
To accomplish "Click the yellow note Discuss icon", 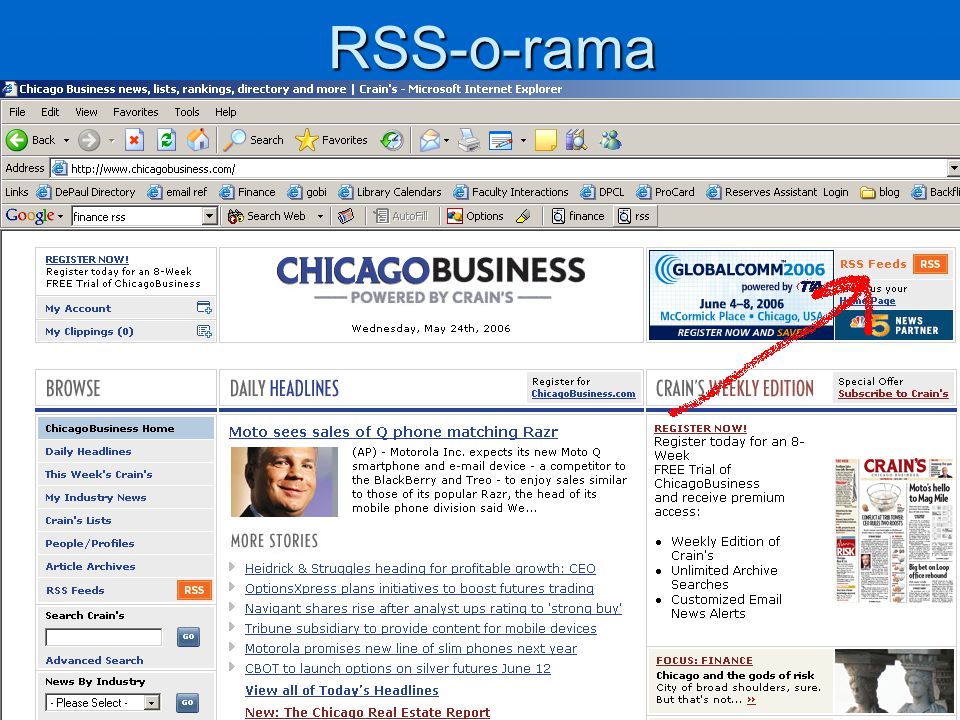I will 546,140.
